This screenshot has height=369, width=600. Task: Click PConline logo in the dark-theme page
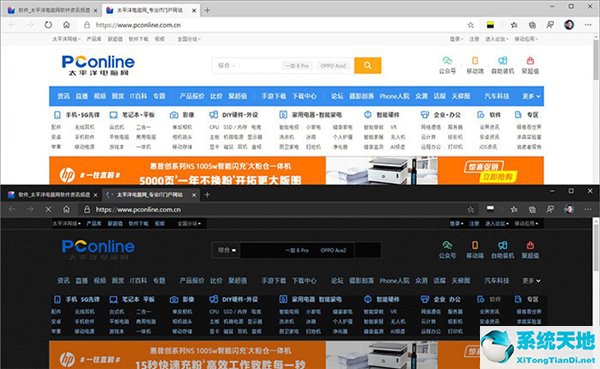[x=98, y=250]
